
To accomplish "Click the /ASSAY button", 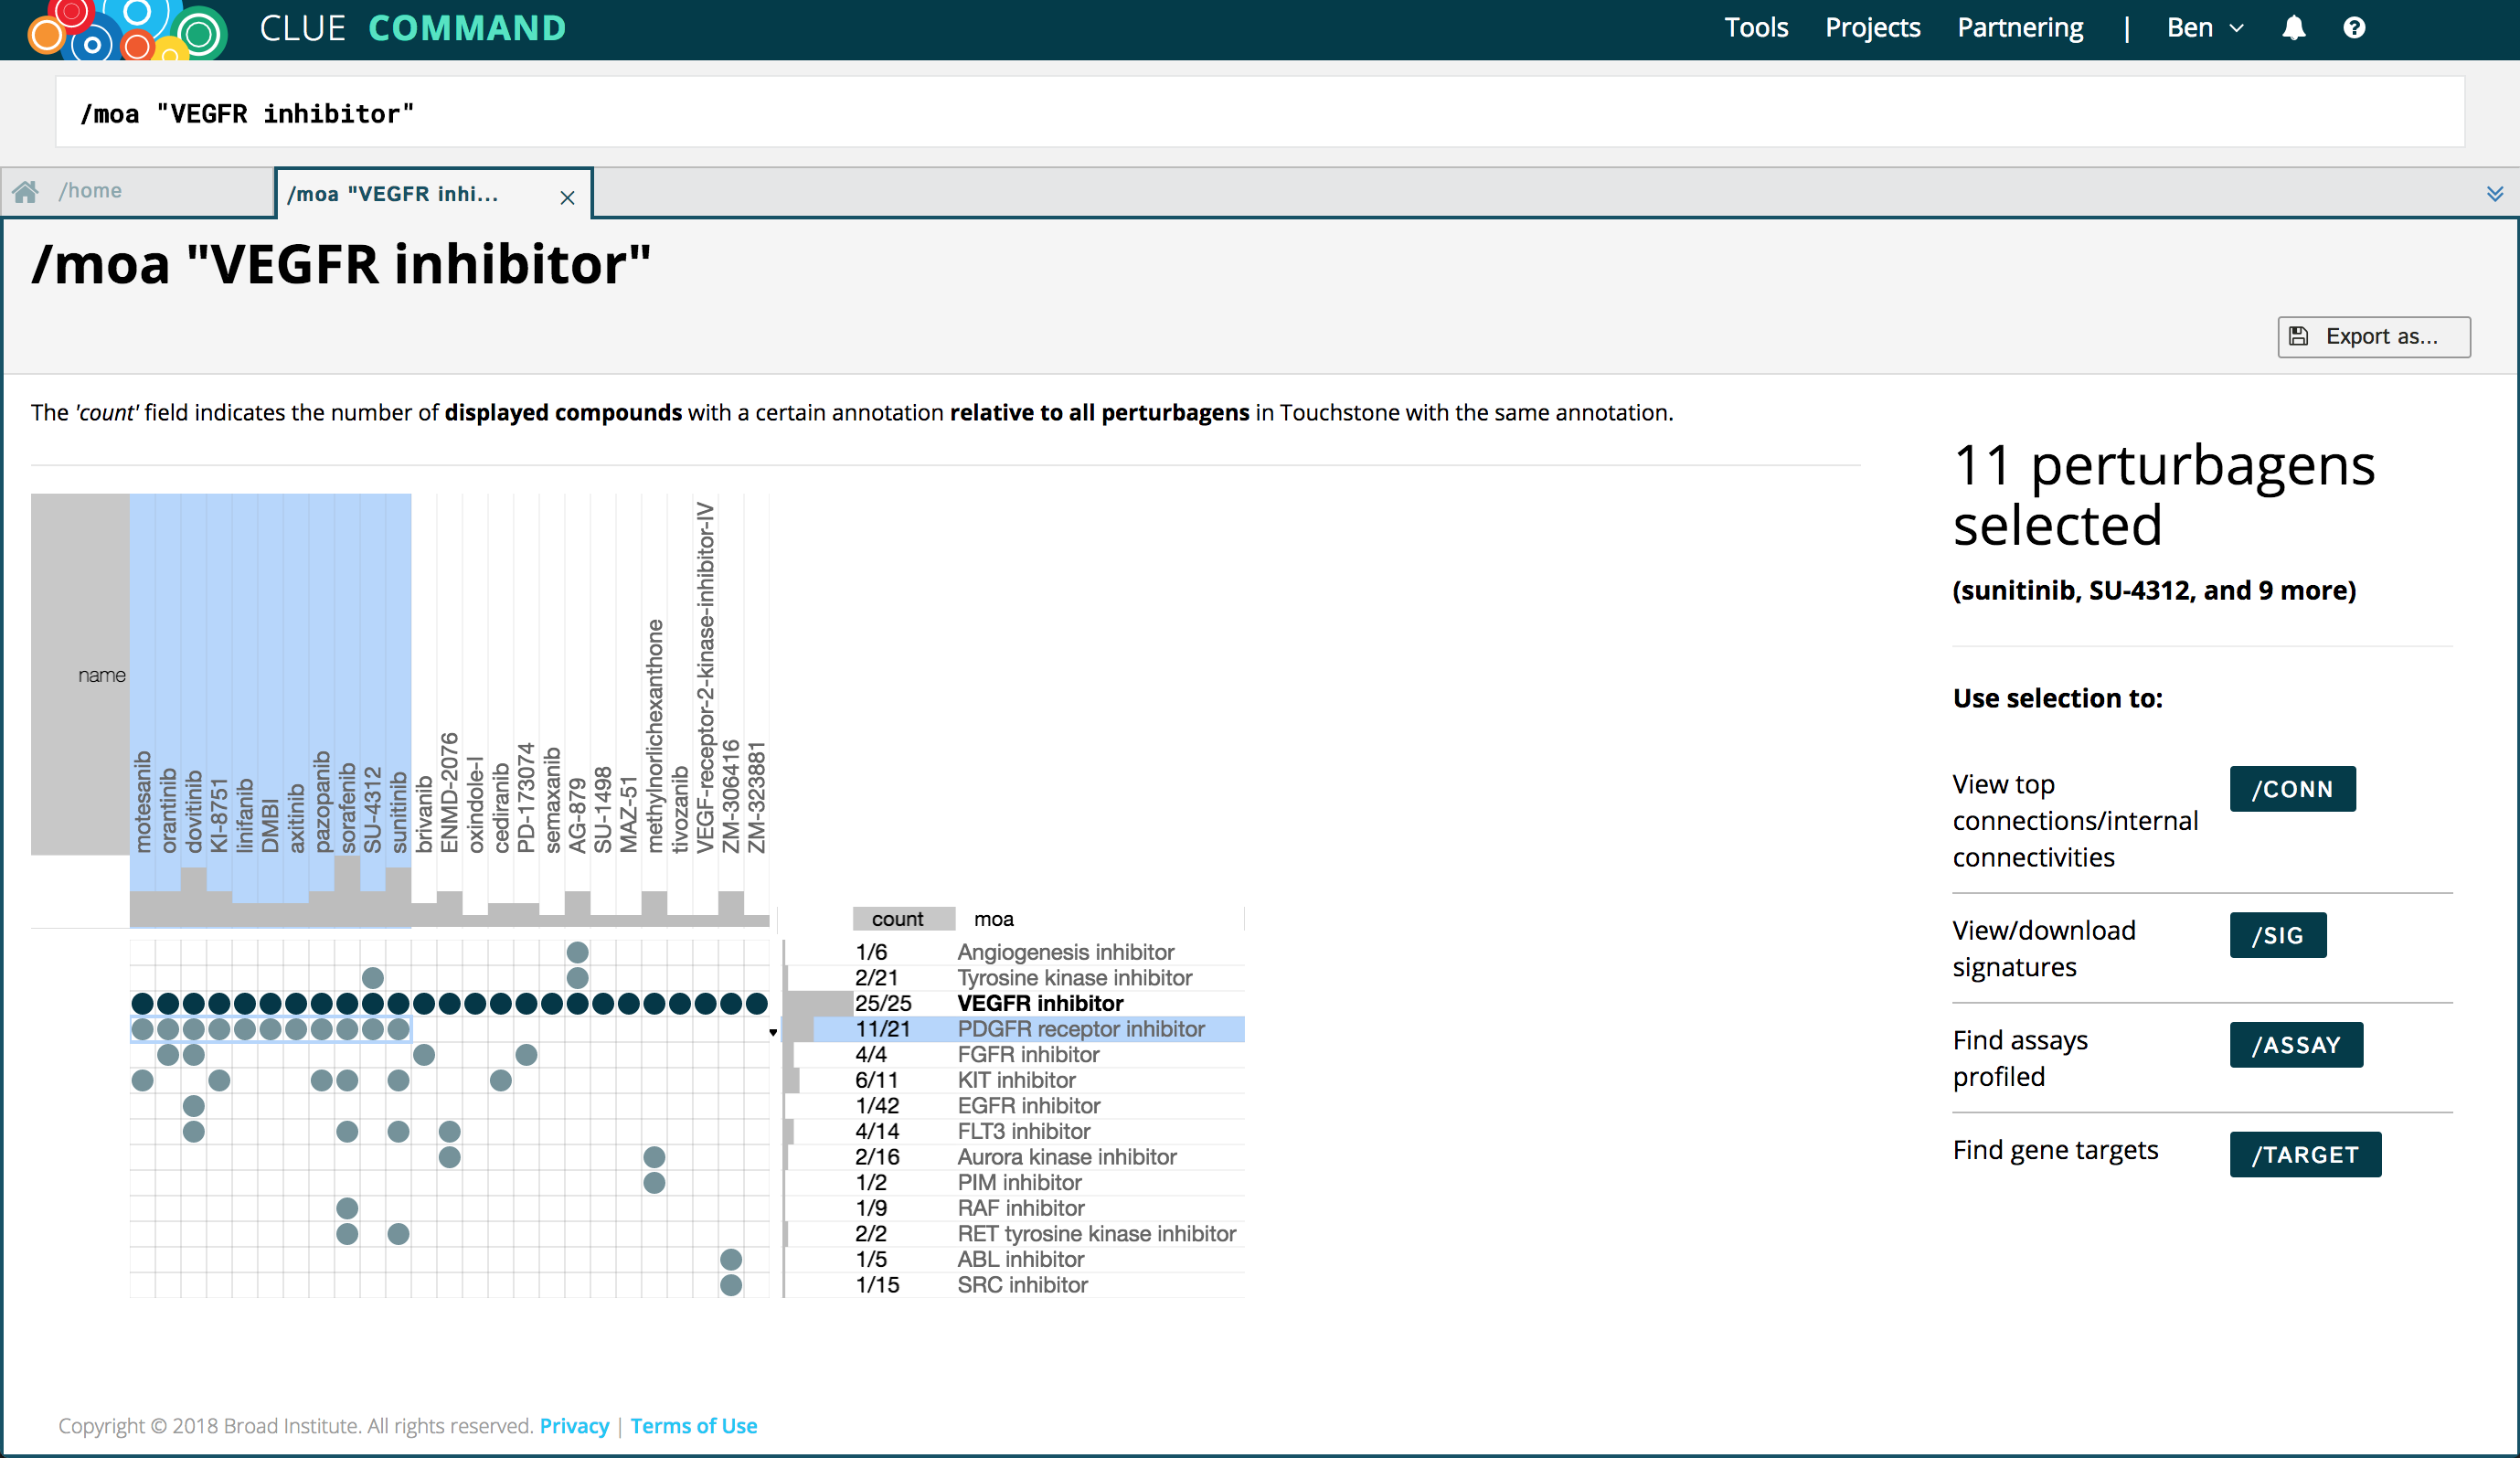I will (2296, 1045).
